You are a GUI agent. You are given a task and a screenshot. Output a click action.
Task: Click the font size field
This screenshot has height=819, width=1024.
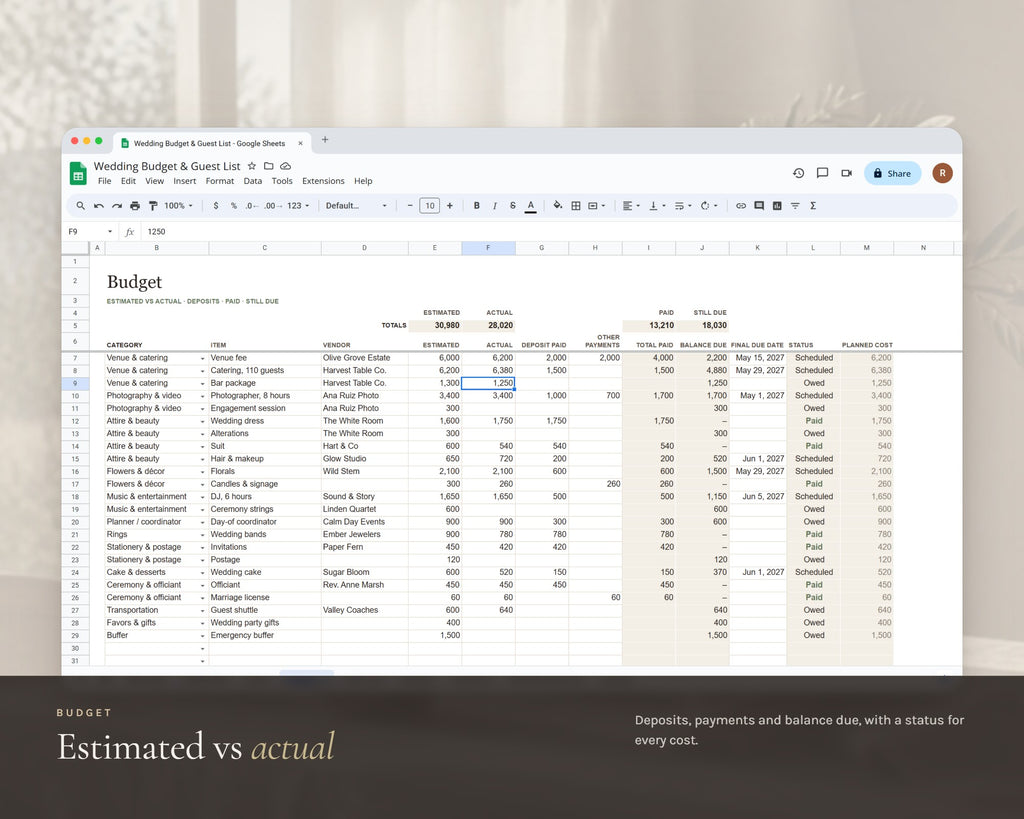click(430, 206)
